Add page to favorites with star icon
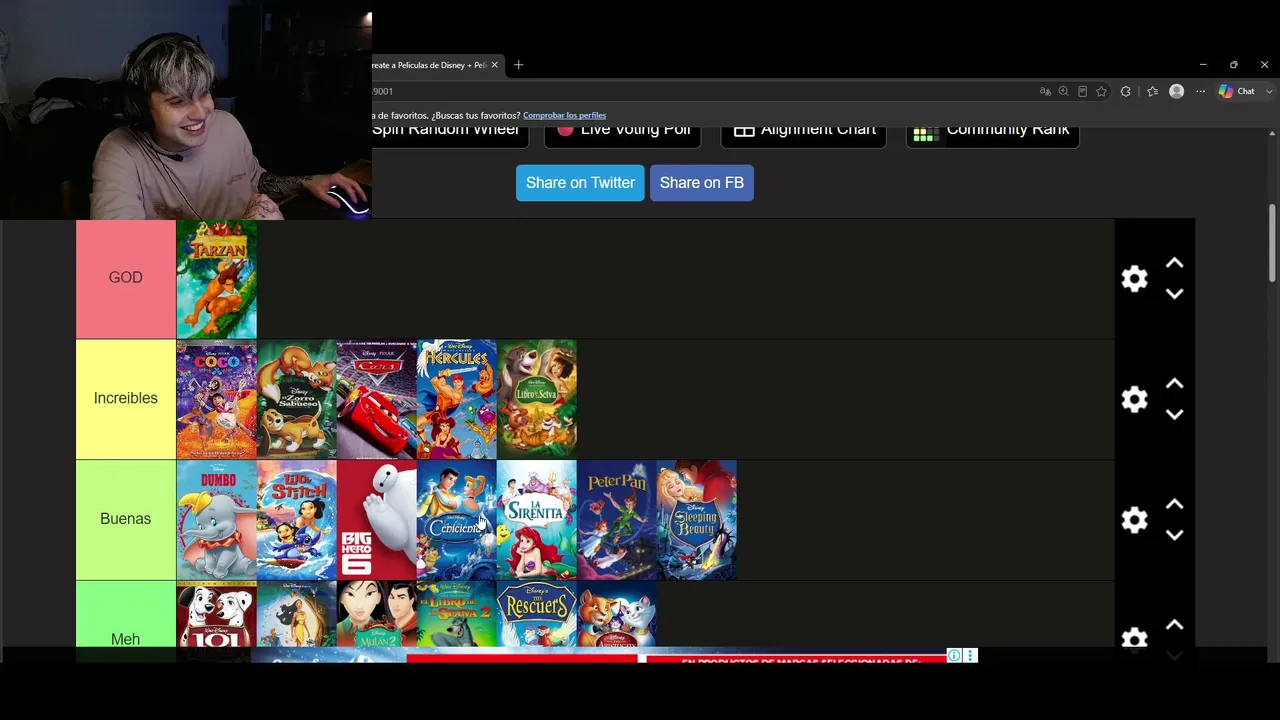1280x720 pixels. (x=1101, y=91)
